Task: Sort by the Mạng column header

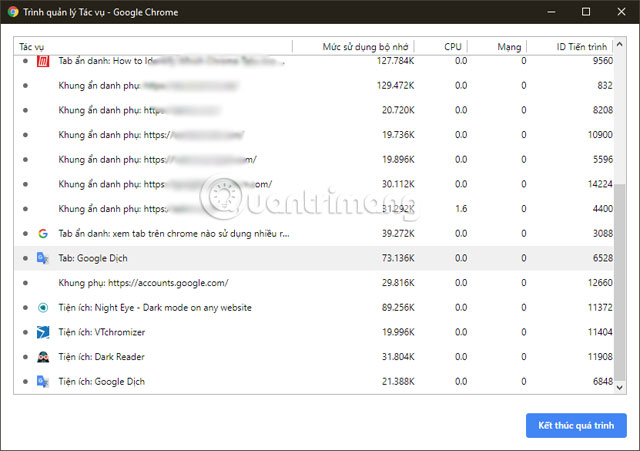Action: click(509, 47)
